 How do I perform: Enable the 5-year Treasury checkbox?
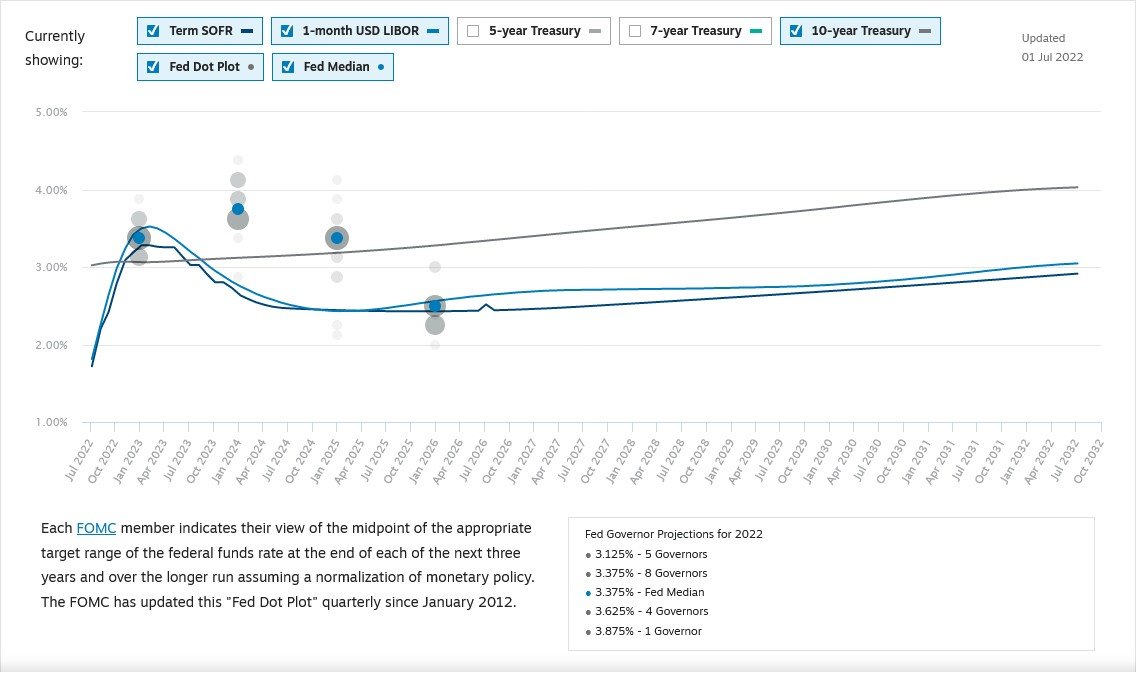pyautogui.click(x=473, y=31)
